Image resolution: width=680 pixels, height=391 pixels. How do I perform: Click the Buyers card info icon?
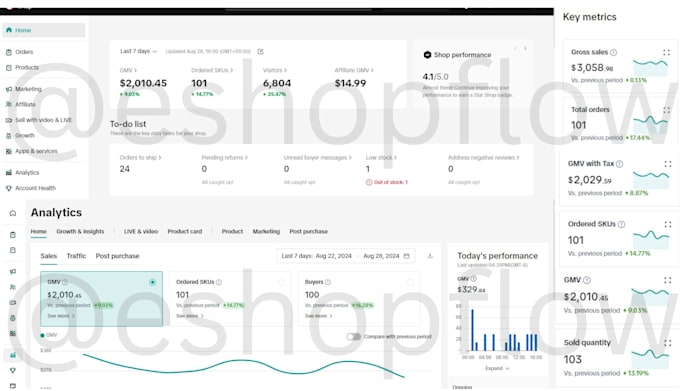328,282
